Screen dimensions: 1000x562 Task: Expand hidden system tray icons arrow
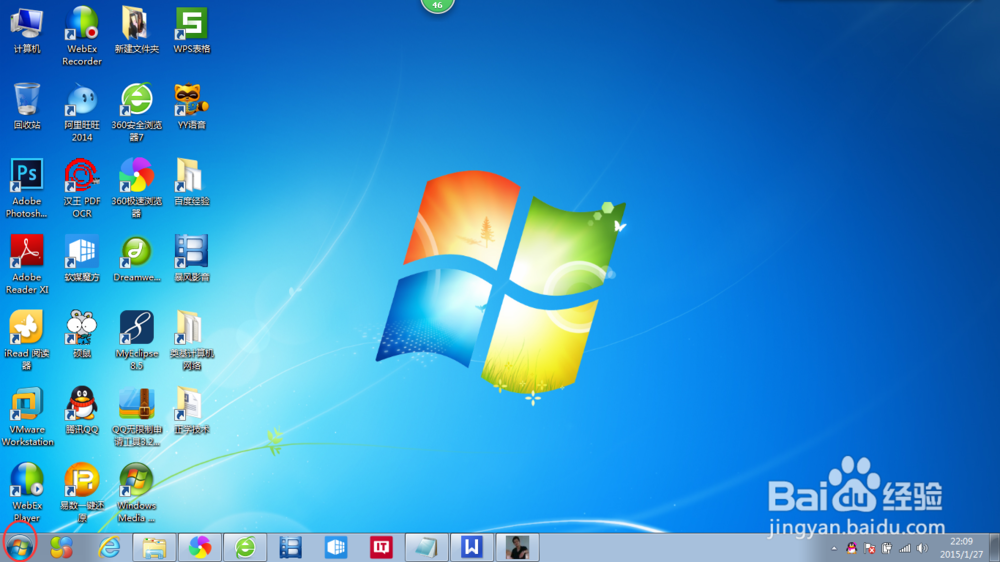click(834, 548)
